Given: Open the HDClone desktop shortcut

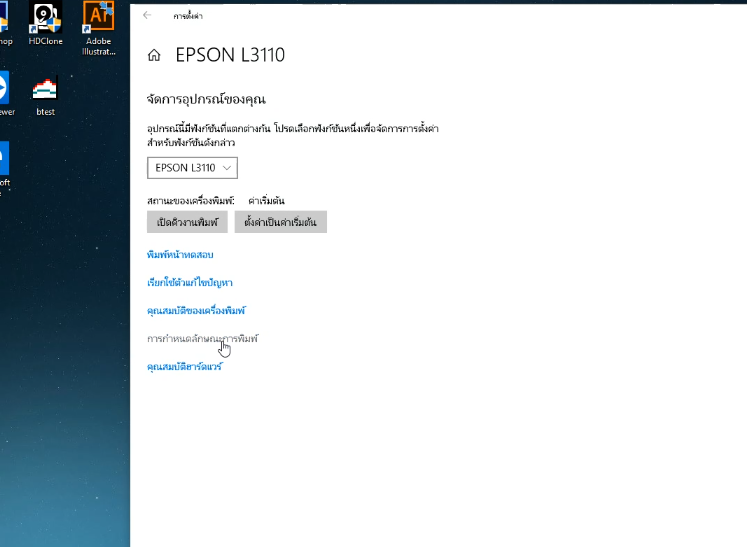Looking at the screenshot, I should click(45, 23).
